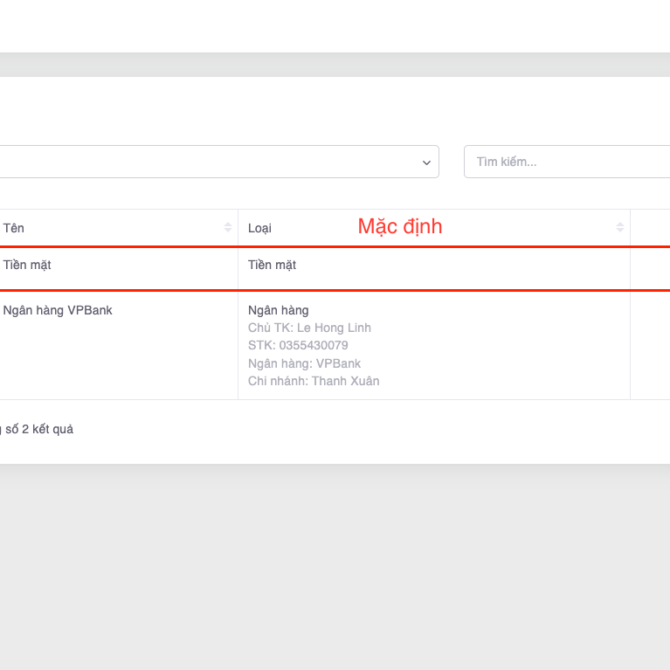This screenshot has height=670, width=670.
Task: Click the Ngân hàng: VPBank detail line
Action: point(304,364)
